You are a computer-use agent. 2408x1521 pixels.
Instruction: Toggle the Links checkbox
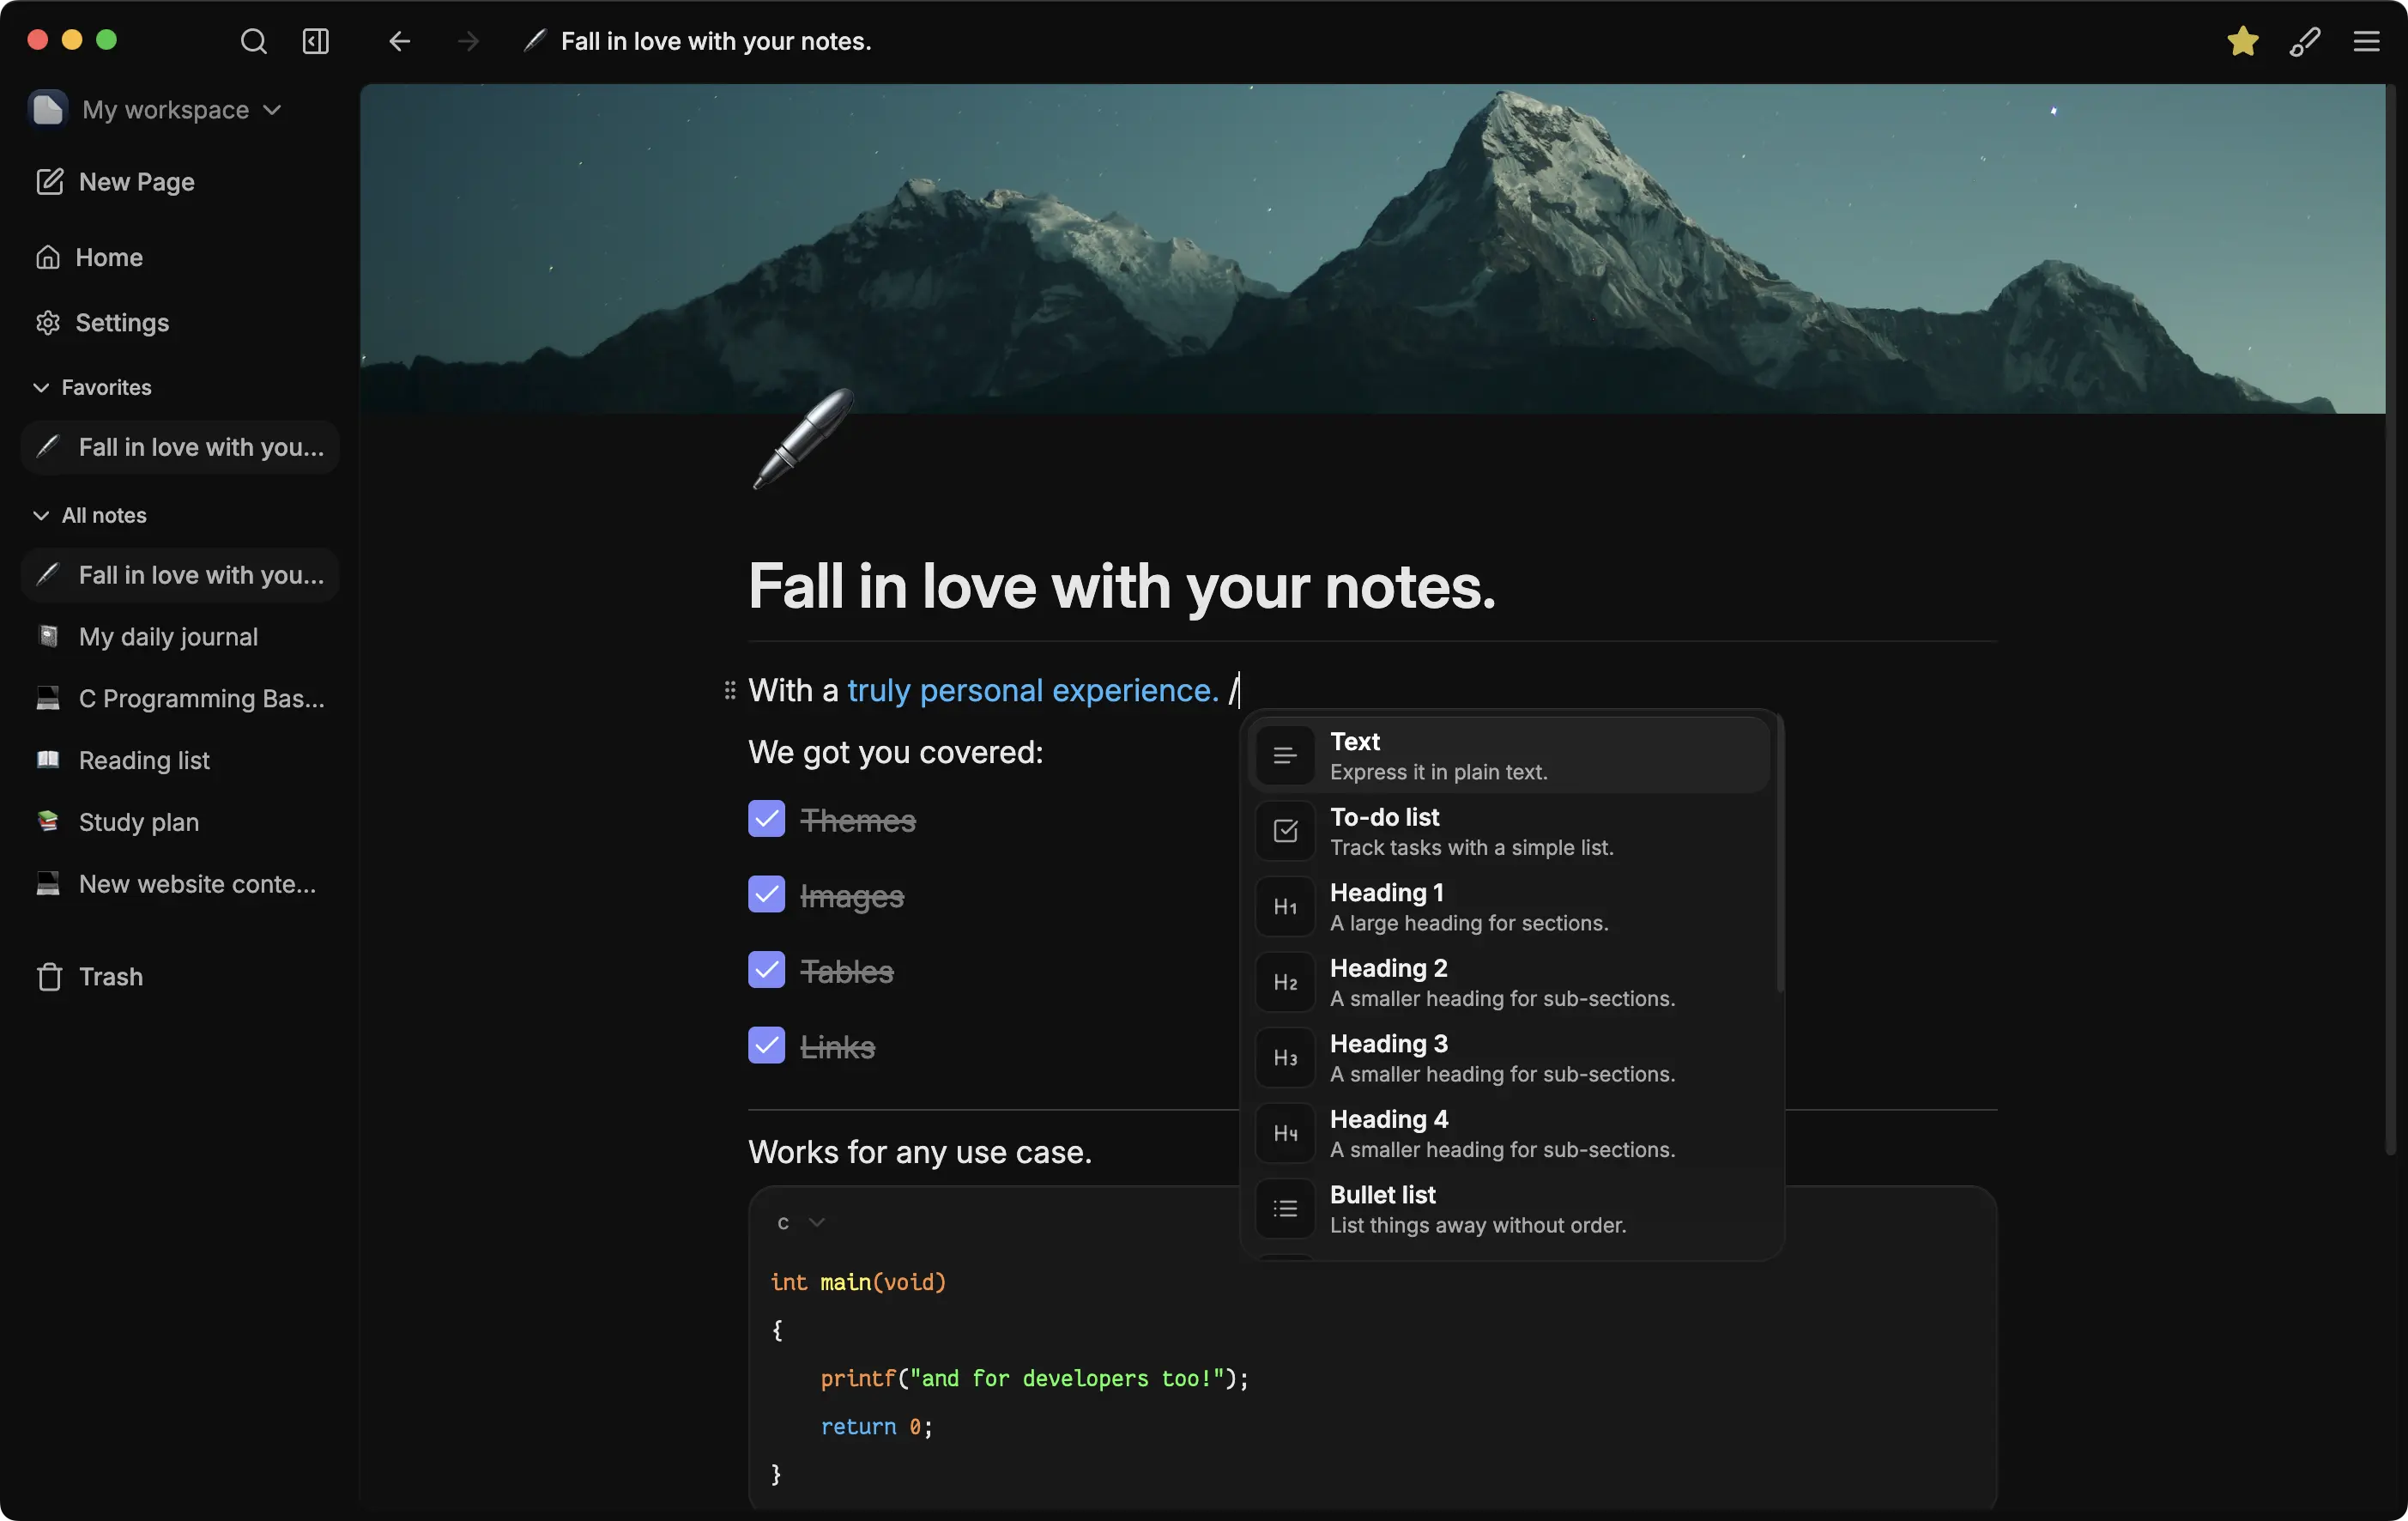pos(766,1046)
